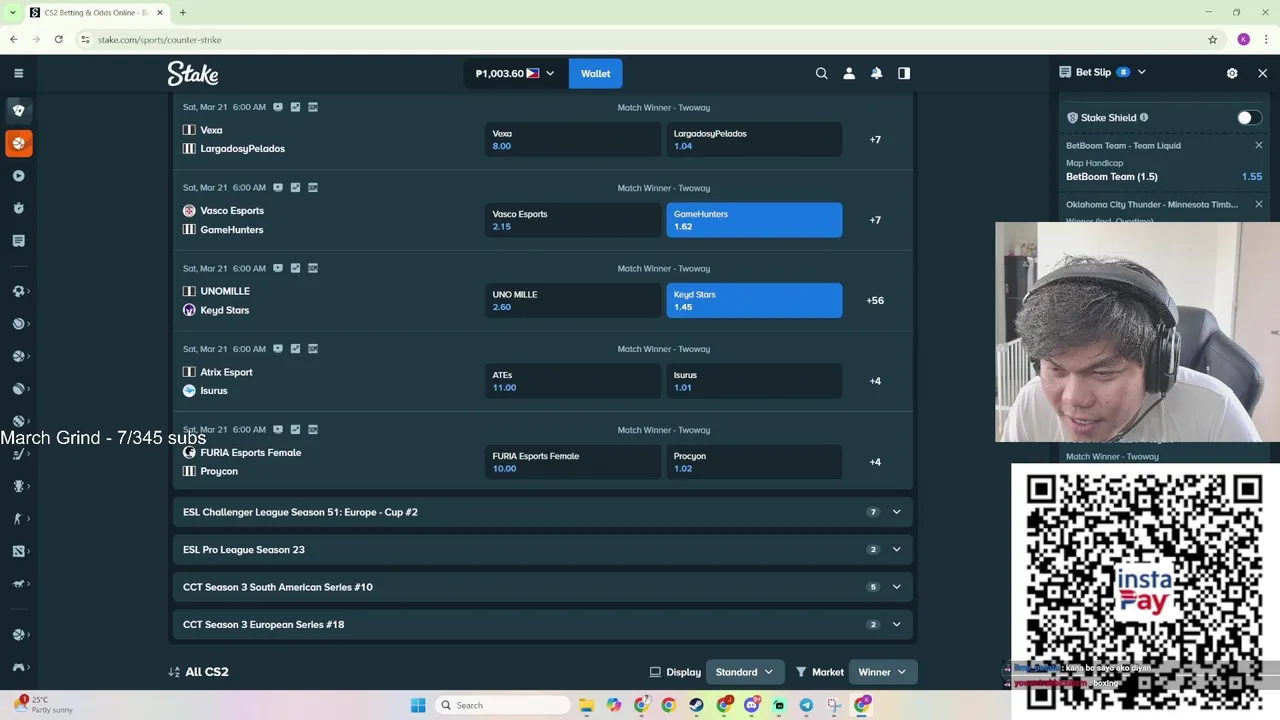Open Starting Soon stopwatch icon in sidebar
This screenshot has width=1280, height=720.
coord(18,208)
